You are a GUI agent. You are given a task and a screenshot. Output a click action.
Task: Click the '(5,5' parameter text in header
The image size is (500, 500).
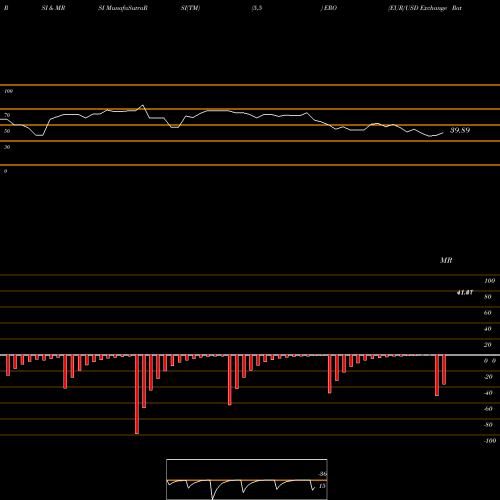point(257,8)
